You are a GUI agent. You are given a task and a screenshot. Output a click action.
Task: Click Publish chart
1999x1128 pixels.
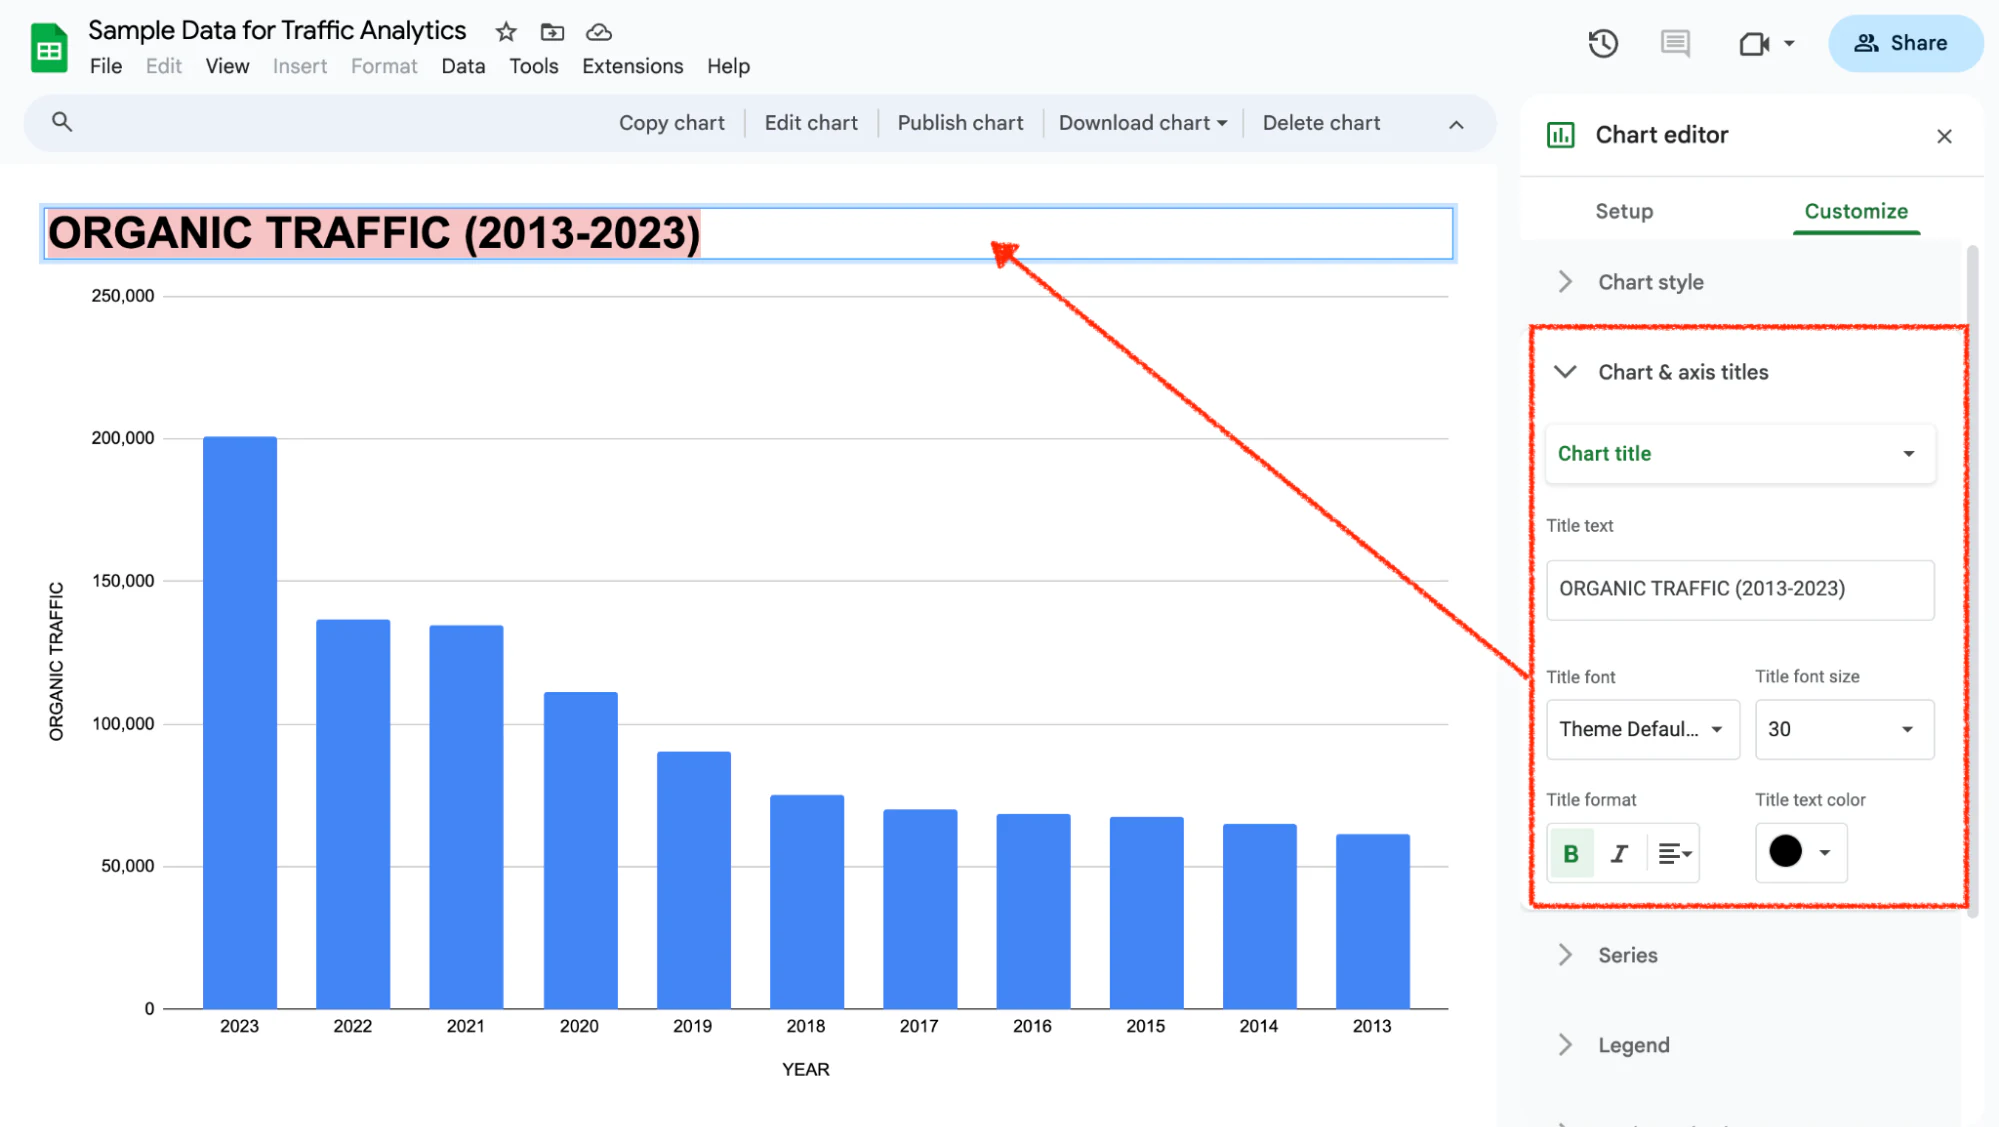click(x=960, y=123)
